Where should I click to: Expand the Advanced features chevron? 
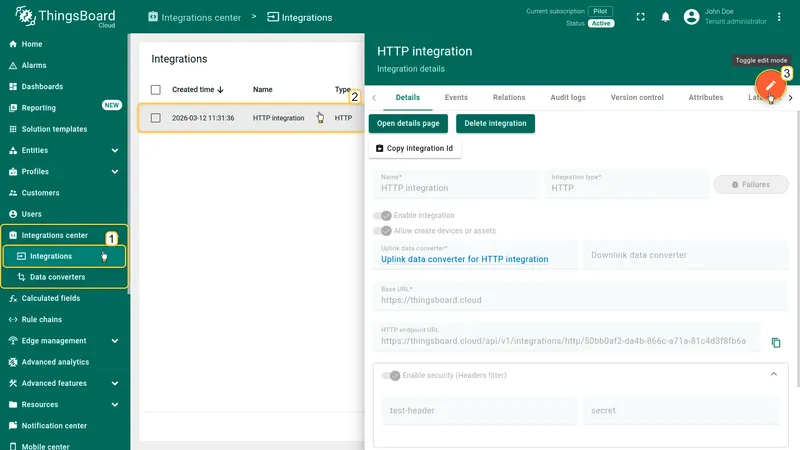[x=115, y=383]
